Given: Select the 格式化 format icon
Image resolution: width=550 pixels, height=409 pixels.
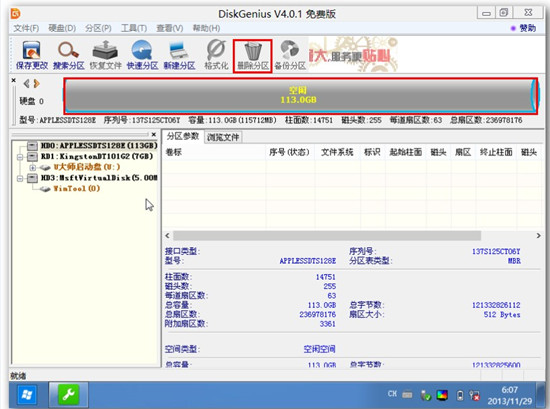Looking at the screenshot, I should click(x=216, y=55).
